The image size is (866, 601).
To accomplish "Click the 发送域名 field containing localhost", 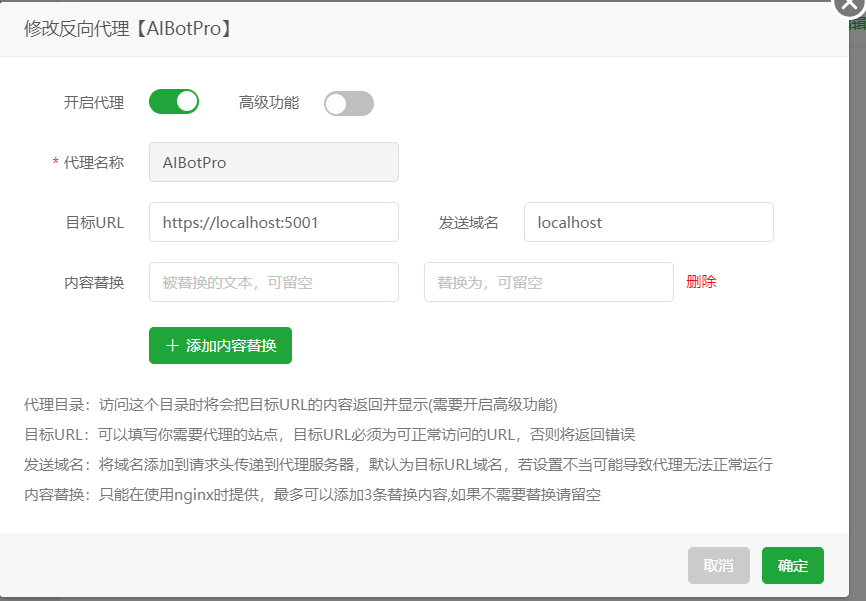I will 648,222.
